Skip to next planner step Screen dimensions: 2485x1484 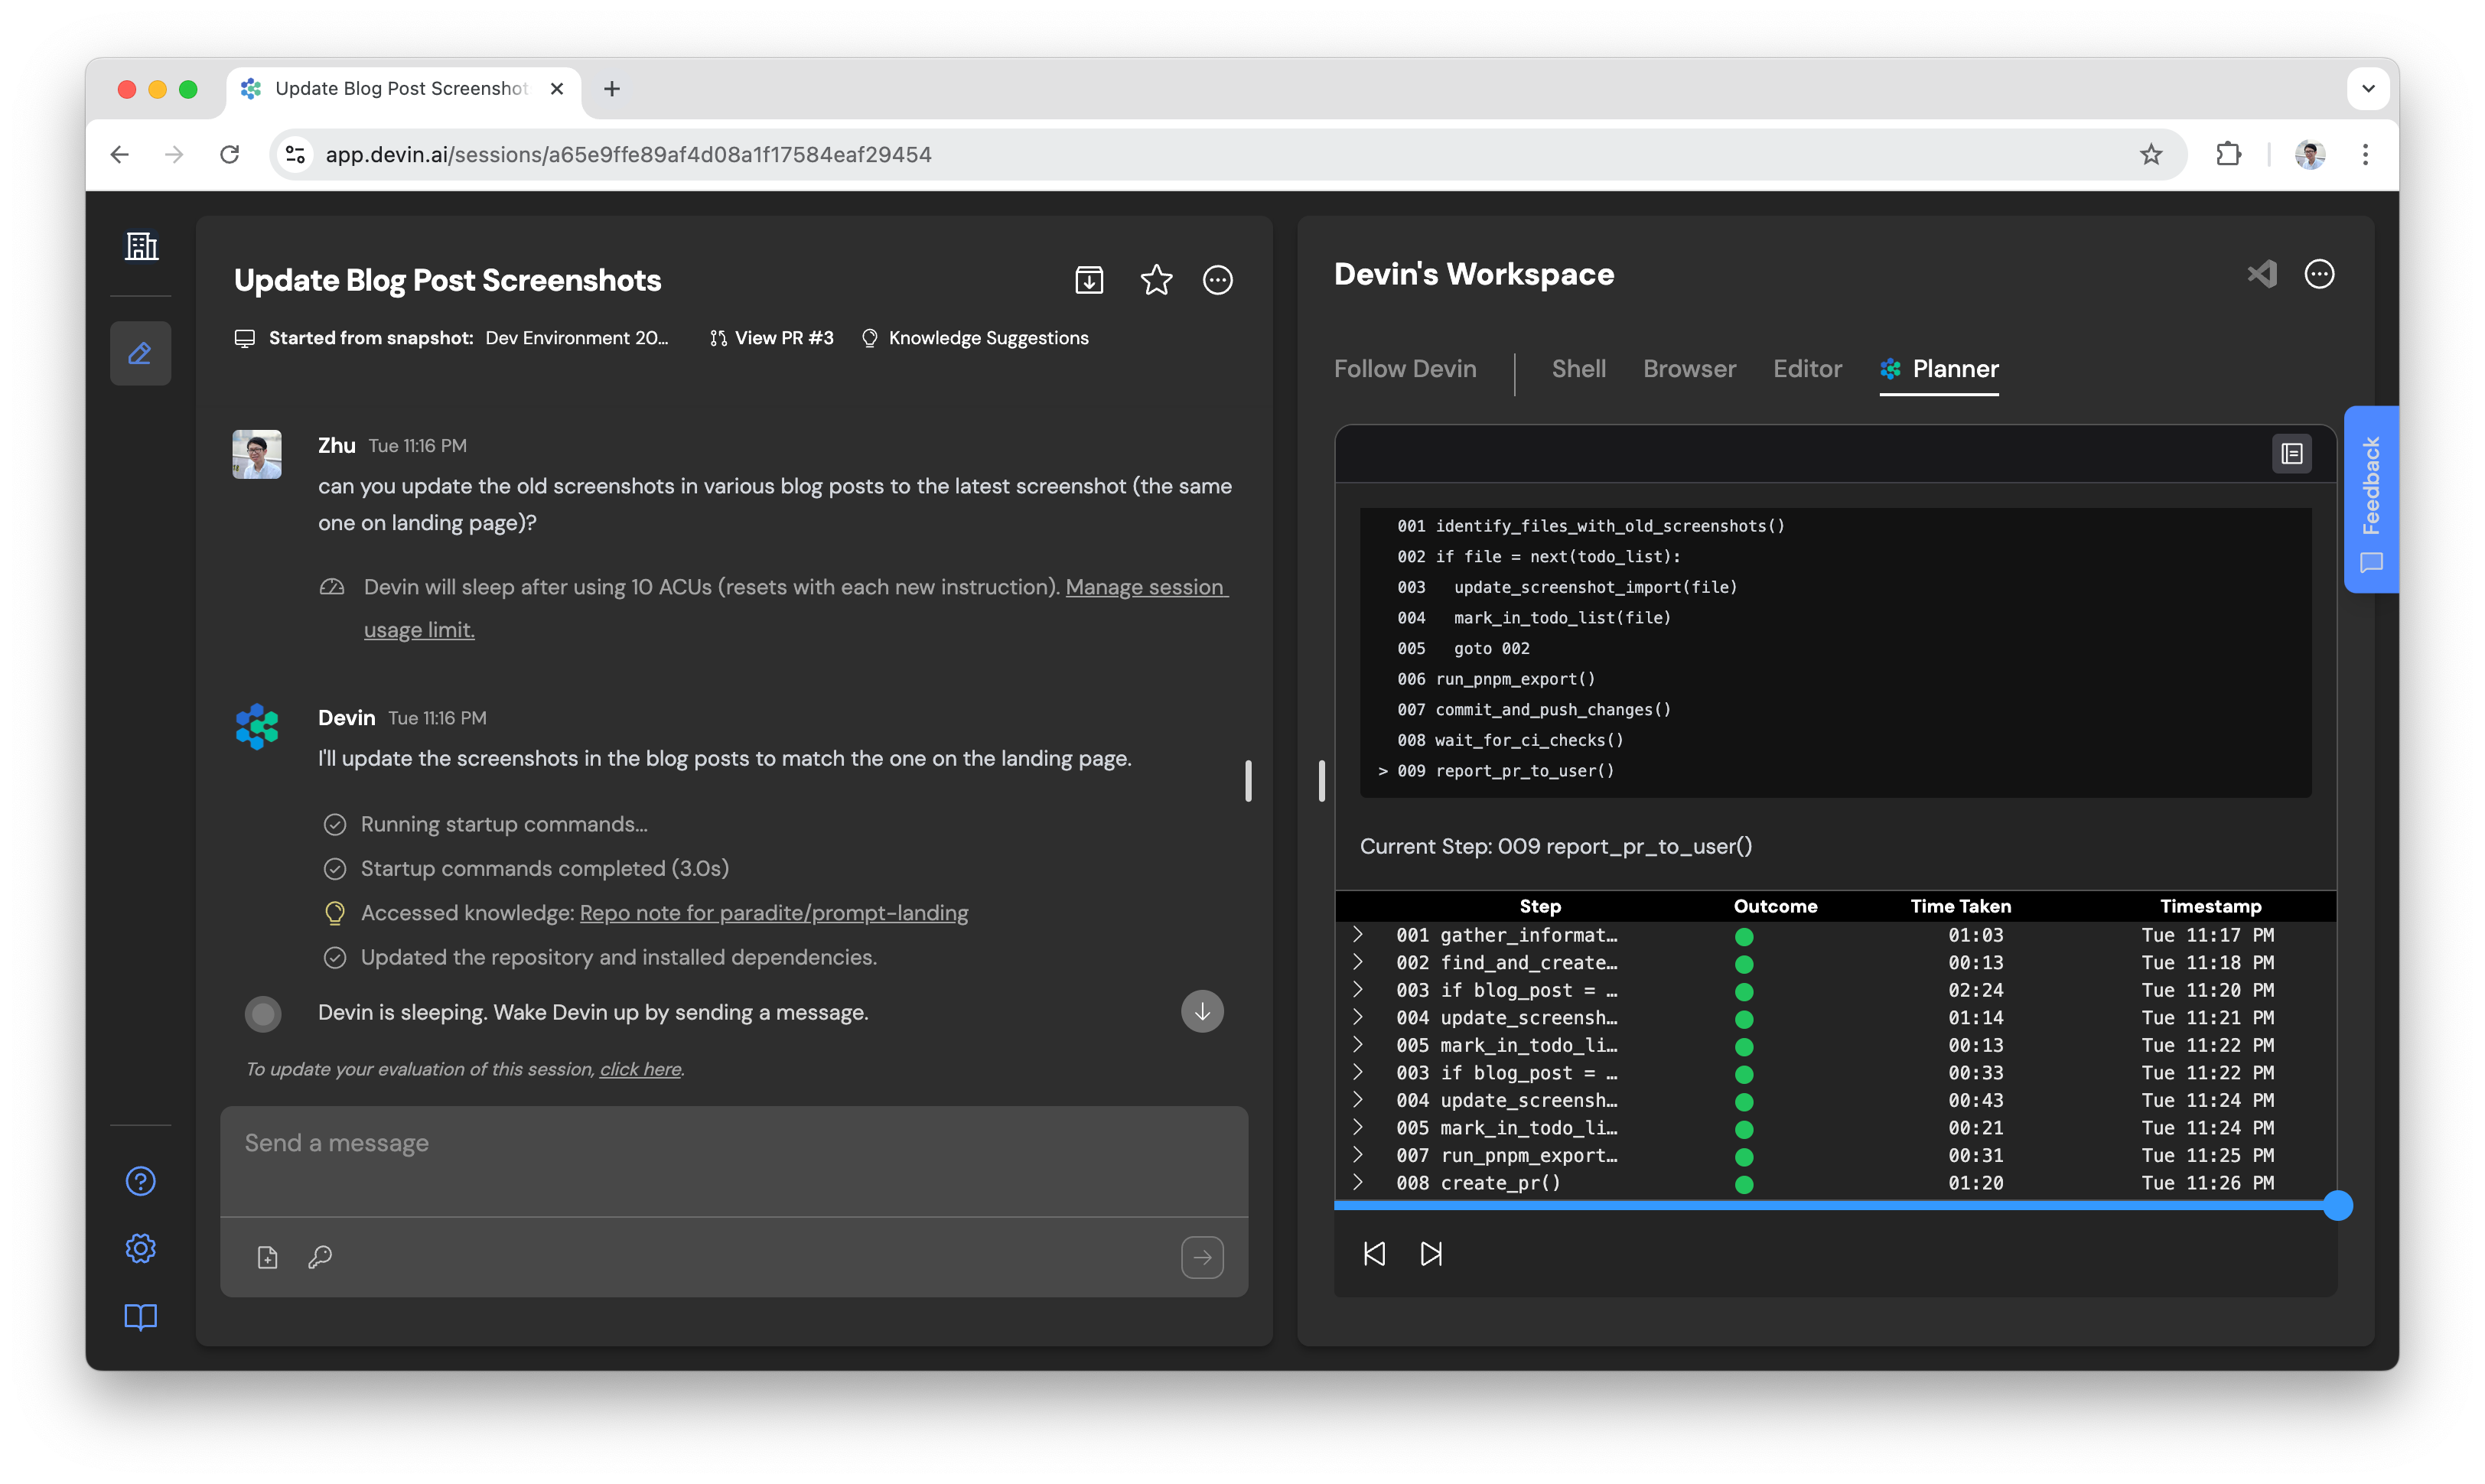point(1431,1254)
